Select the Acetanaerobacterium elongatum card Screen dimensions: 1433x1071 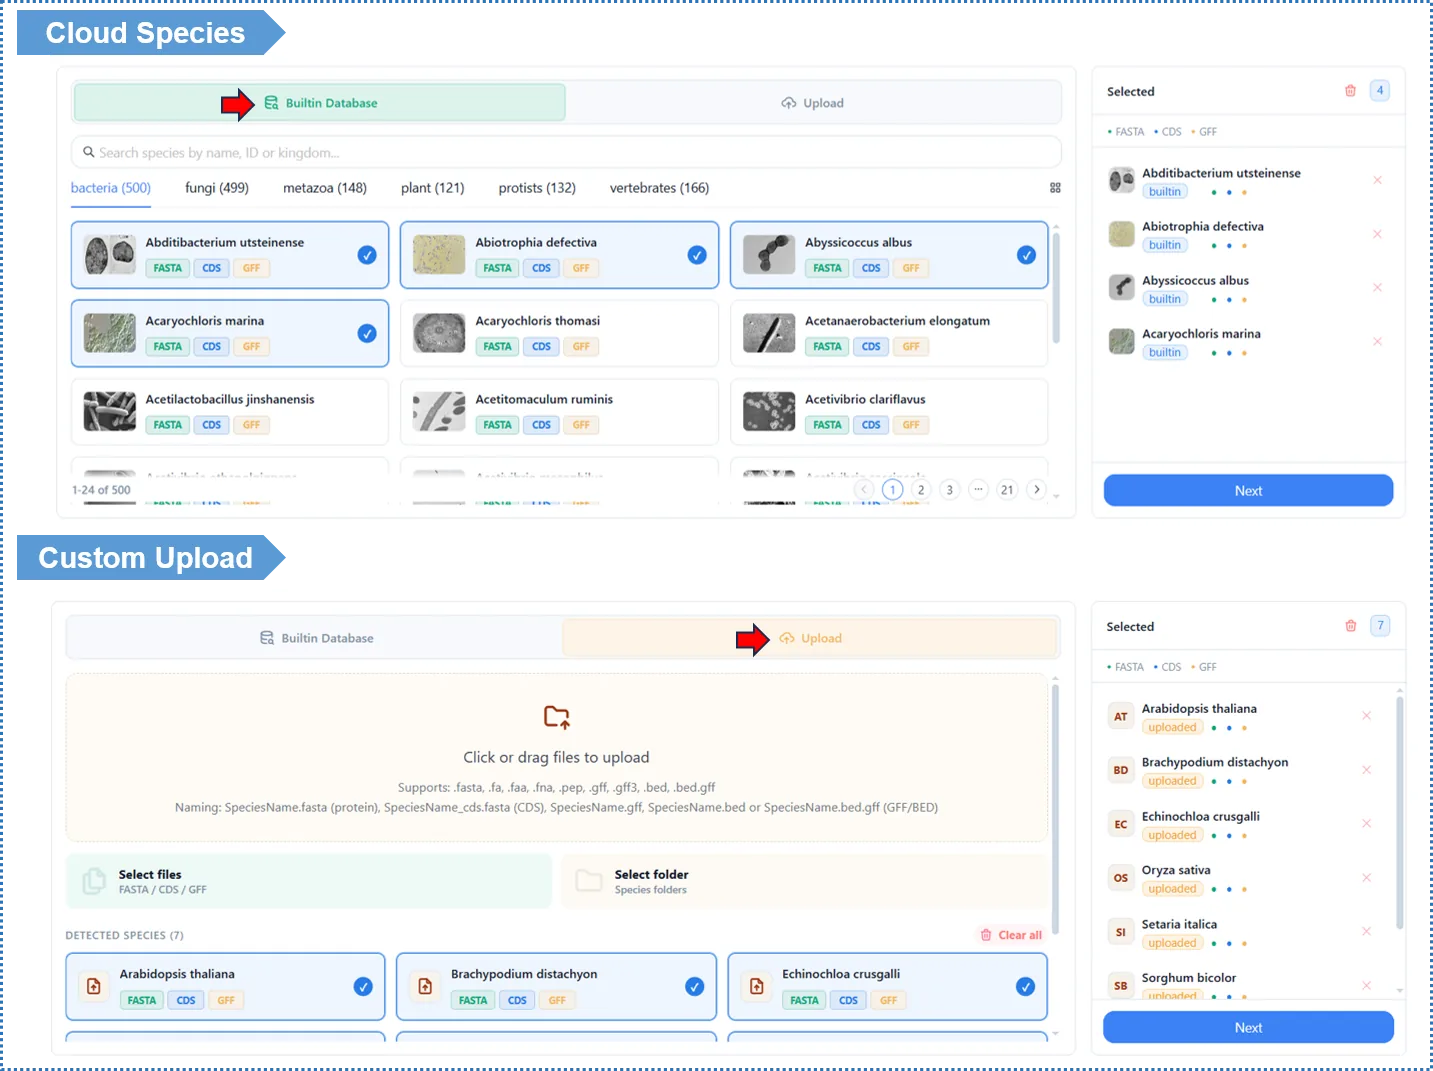(x=889, y=333)
